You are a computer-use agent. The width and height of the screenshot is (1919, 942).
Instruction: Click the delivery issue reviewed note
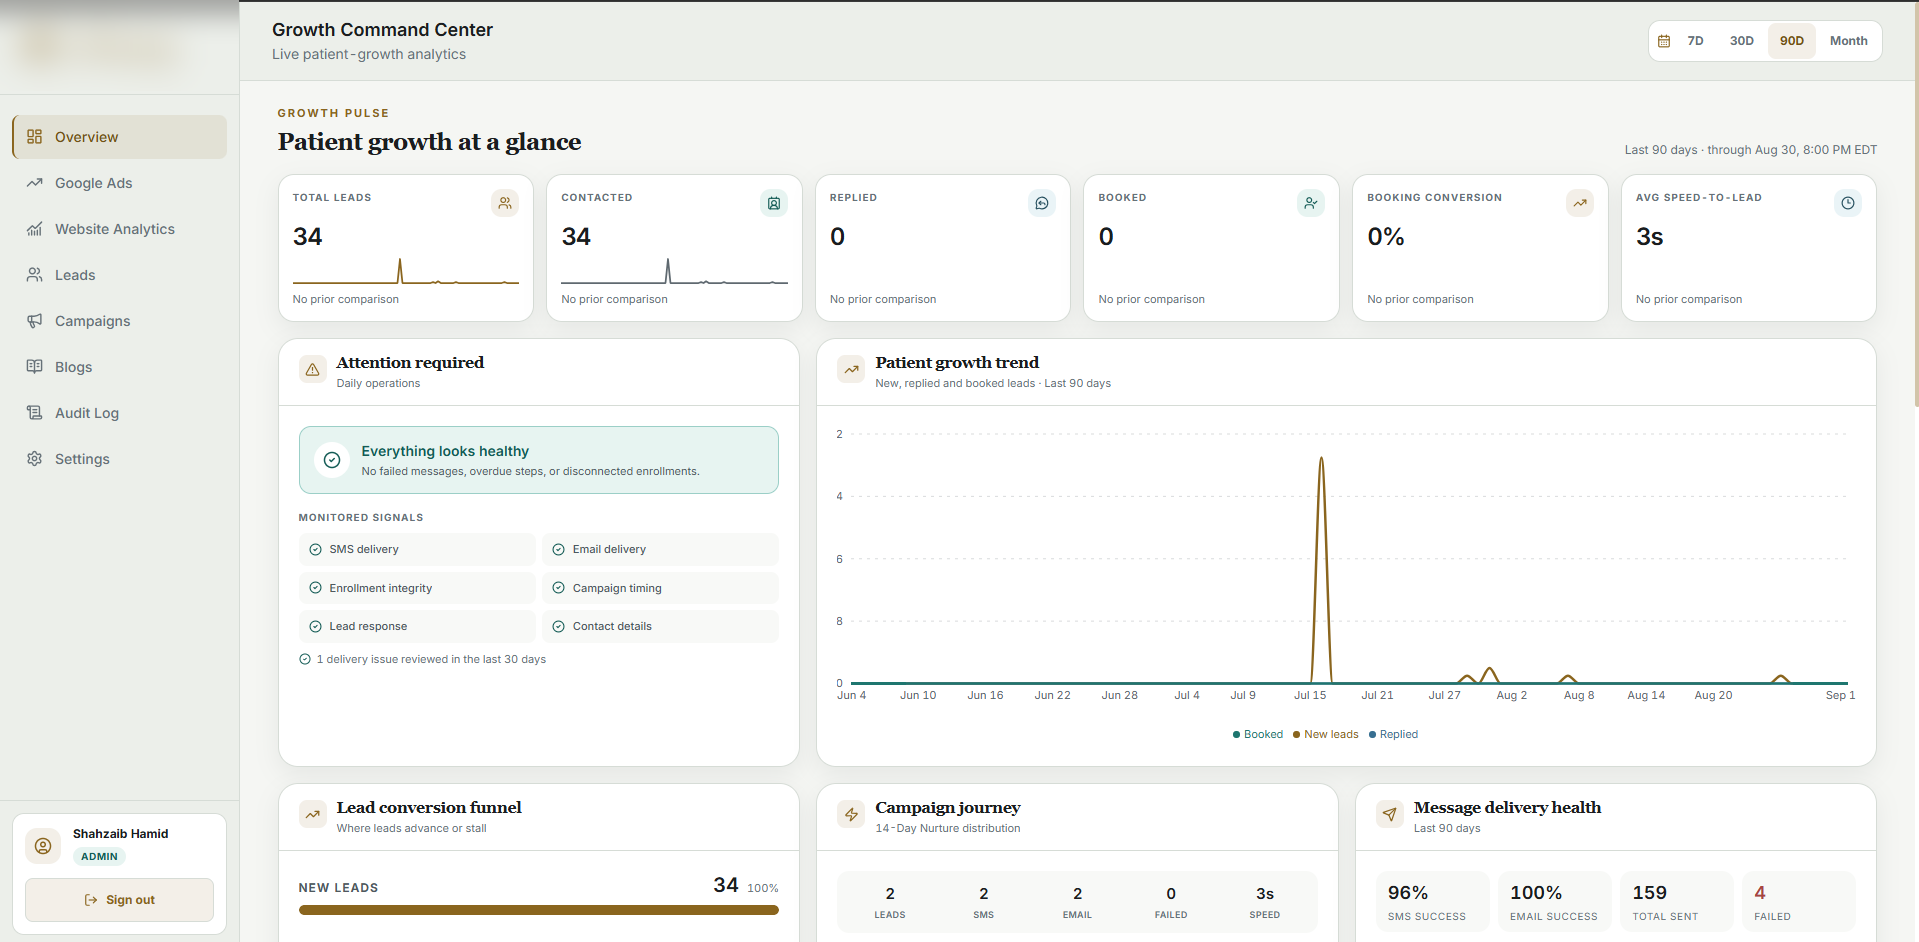423,659
